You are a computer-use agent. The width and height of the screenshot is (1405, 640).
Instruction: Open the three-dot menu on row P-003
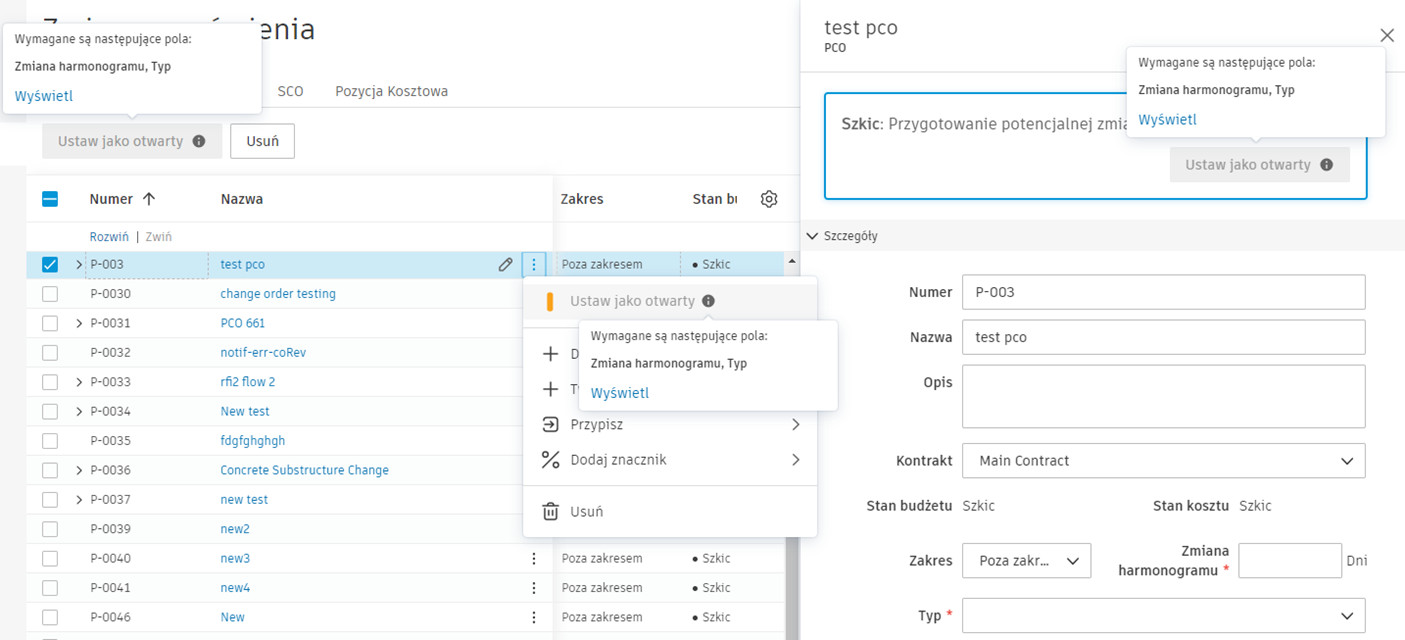(534, 265)
